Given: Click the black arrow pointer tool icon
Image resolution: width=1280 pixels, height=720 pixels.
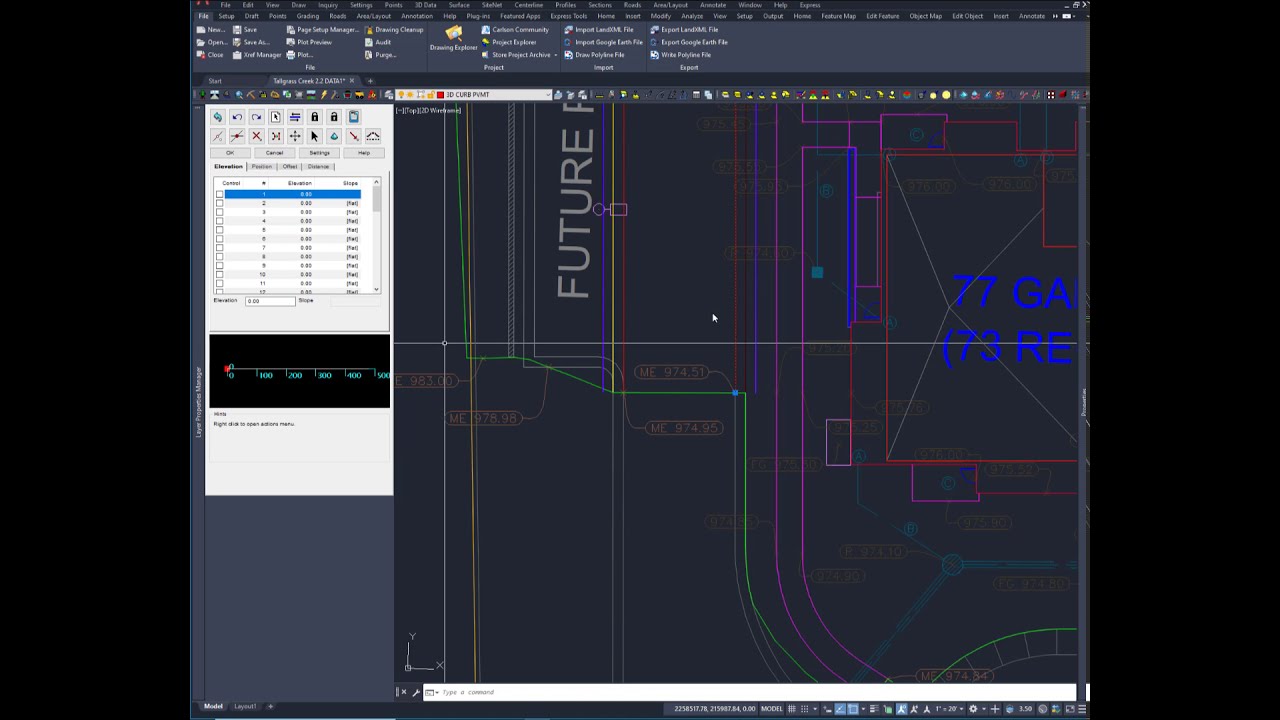Looking at the screenshot, I should (314, 136).
